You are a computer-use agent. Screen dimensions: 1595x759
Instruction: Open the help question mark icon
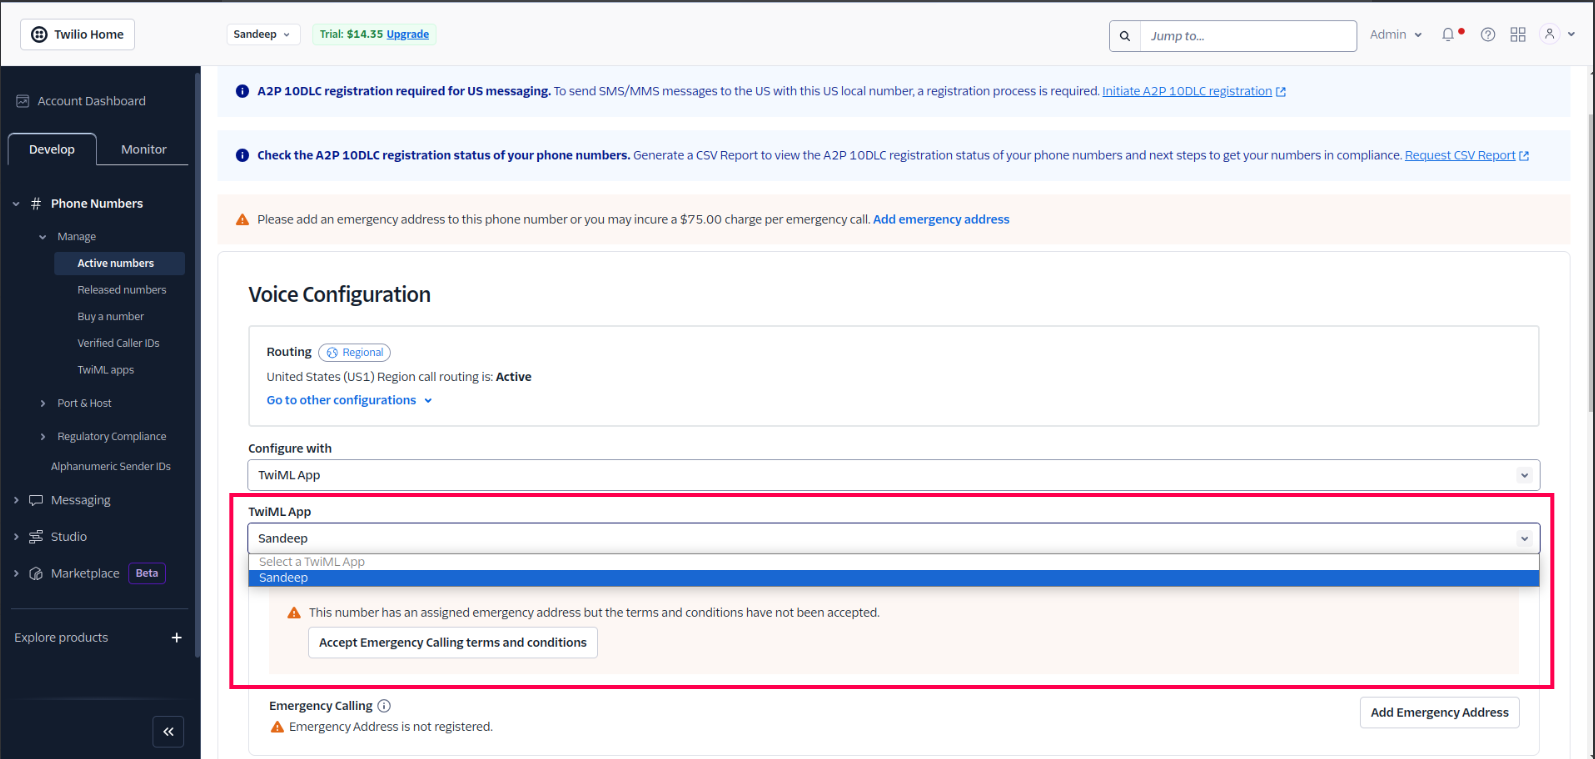[1488, 34]
